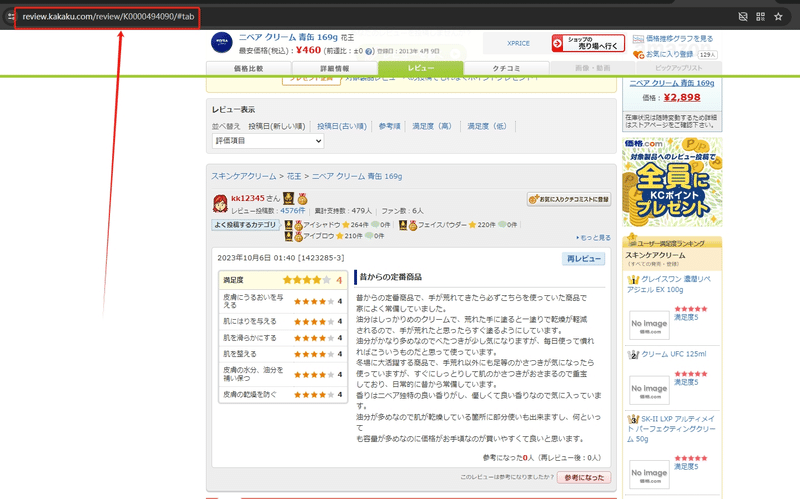Click the 再レビュー button
800x499 pixels.
coord(584,259)
